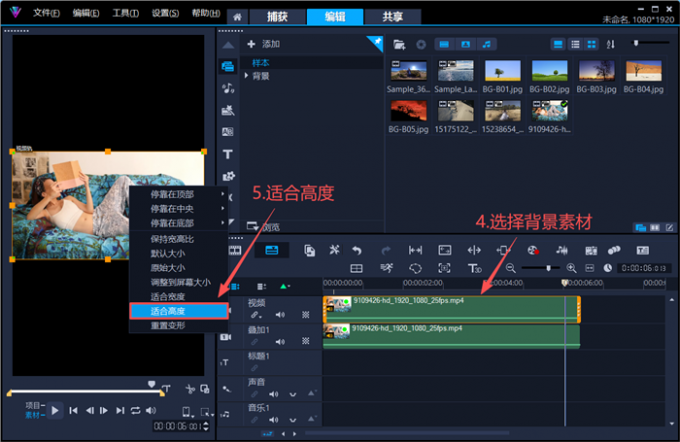Open the 工具 menu

click(125, 13)
